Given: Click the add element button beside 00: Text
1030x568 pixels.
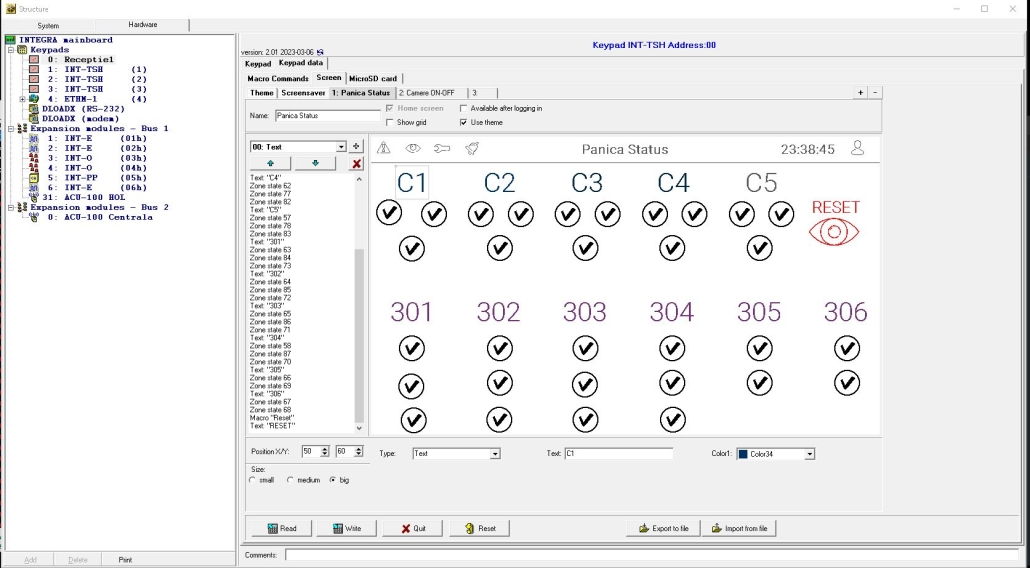Looking at the screenshot, I should click(x=356, y=147).
